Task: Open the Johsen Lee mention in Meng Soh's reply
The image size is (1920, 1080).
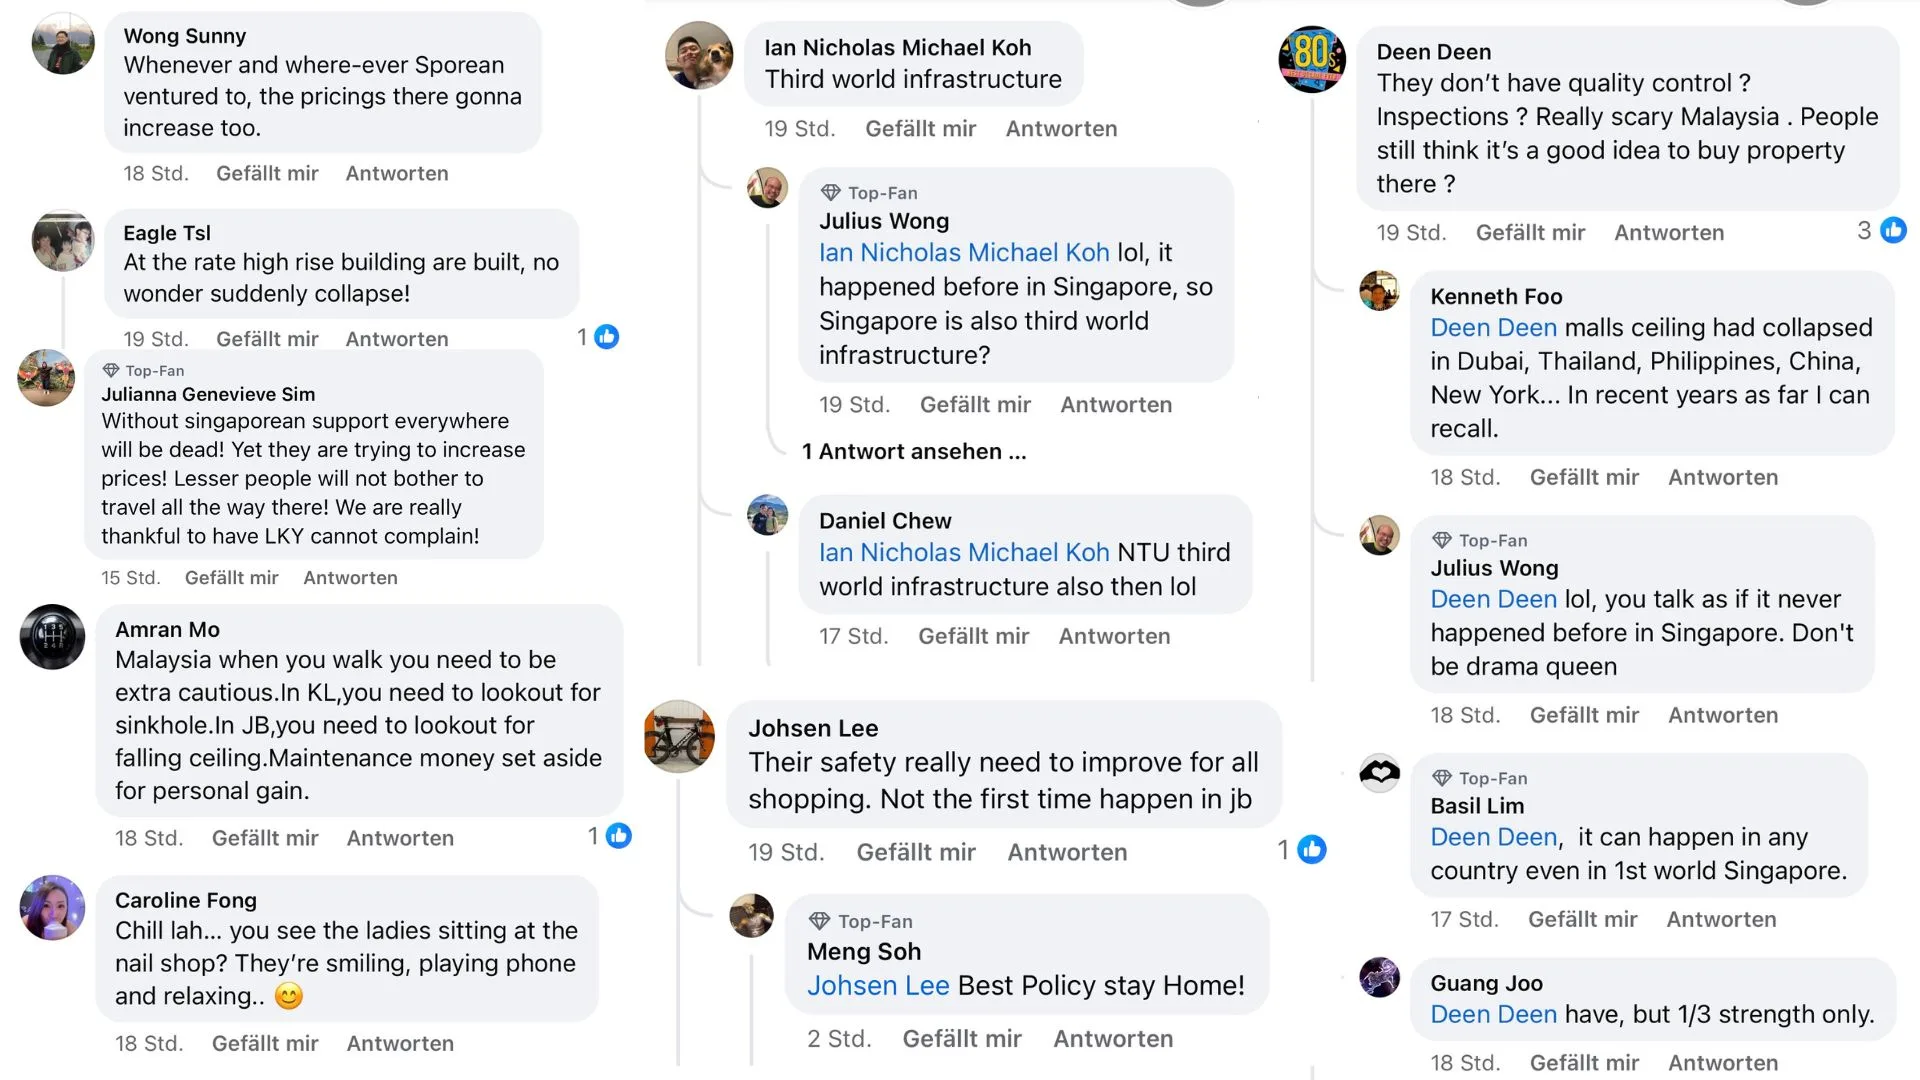Action: point(878,985)
